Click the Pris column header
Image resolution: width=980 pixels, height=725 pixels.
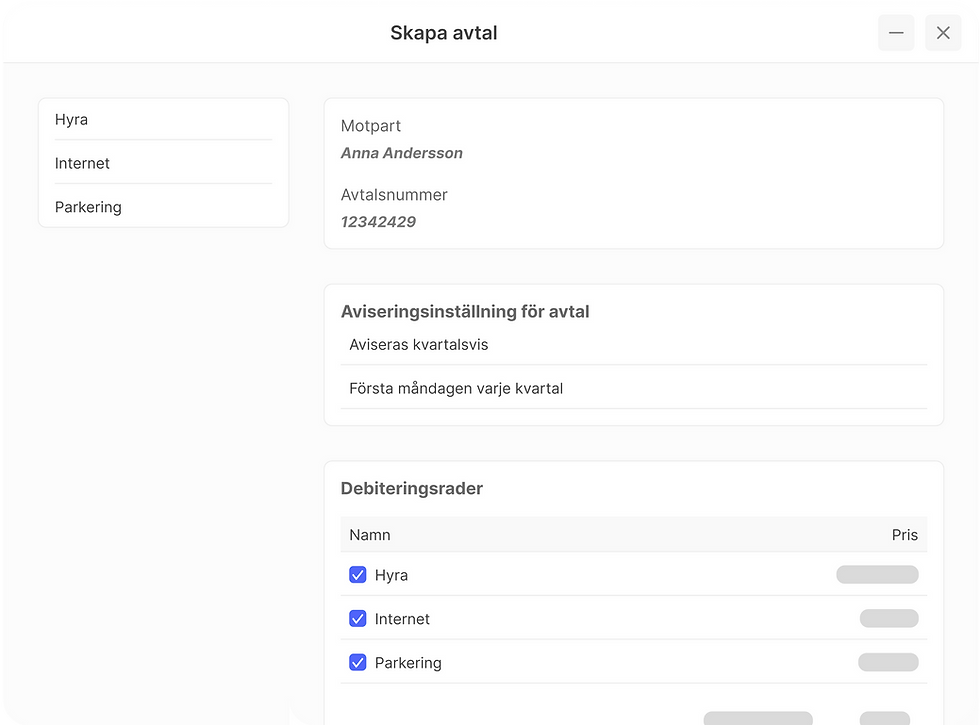tap(904, 535)
